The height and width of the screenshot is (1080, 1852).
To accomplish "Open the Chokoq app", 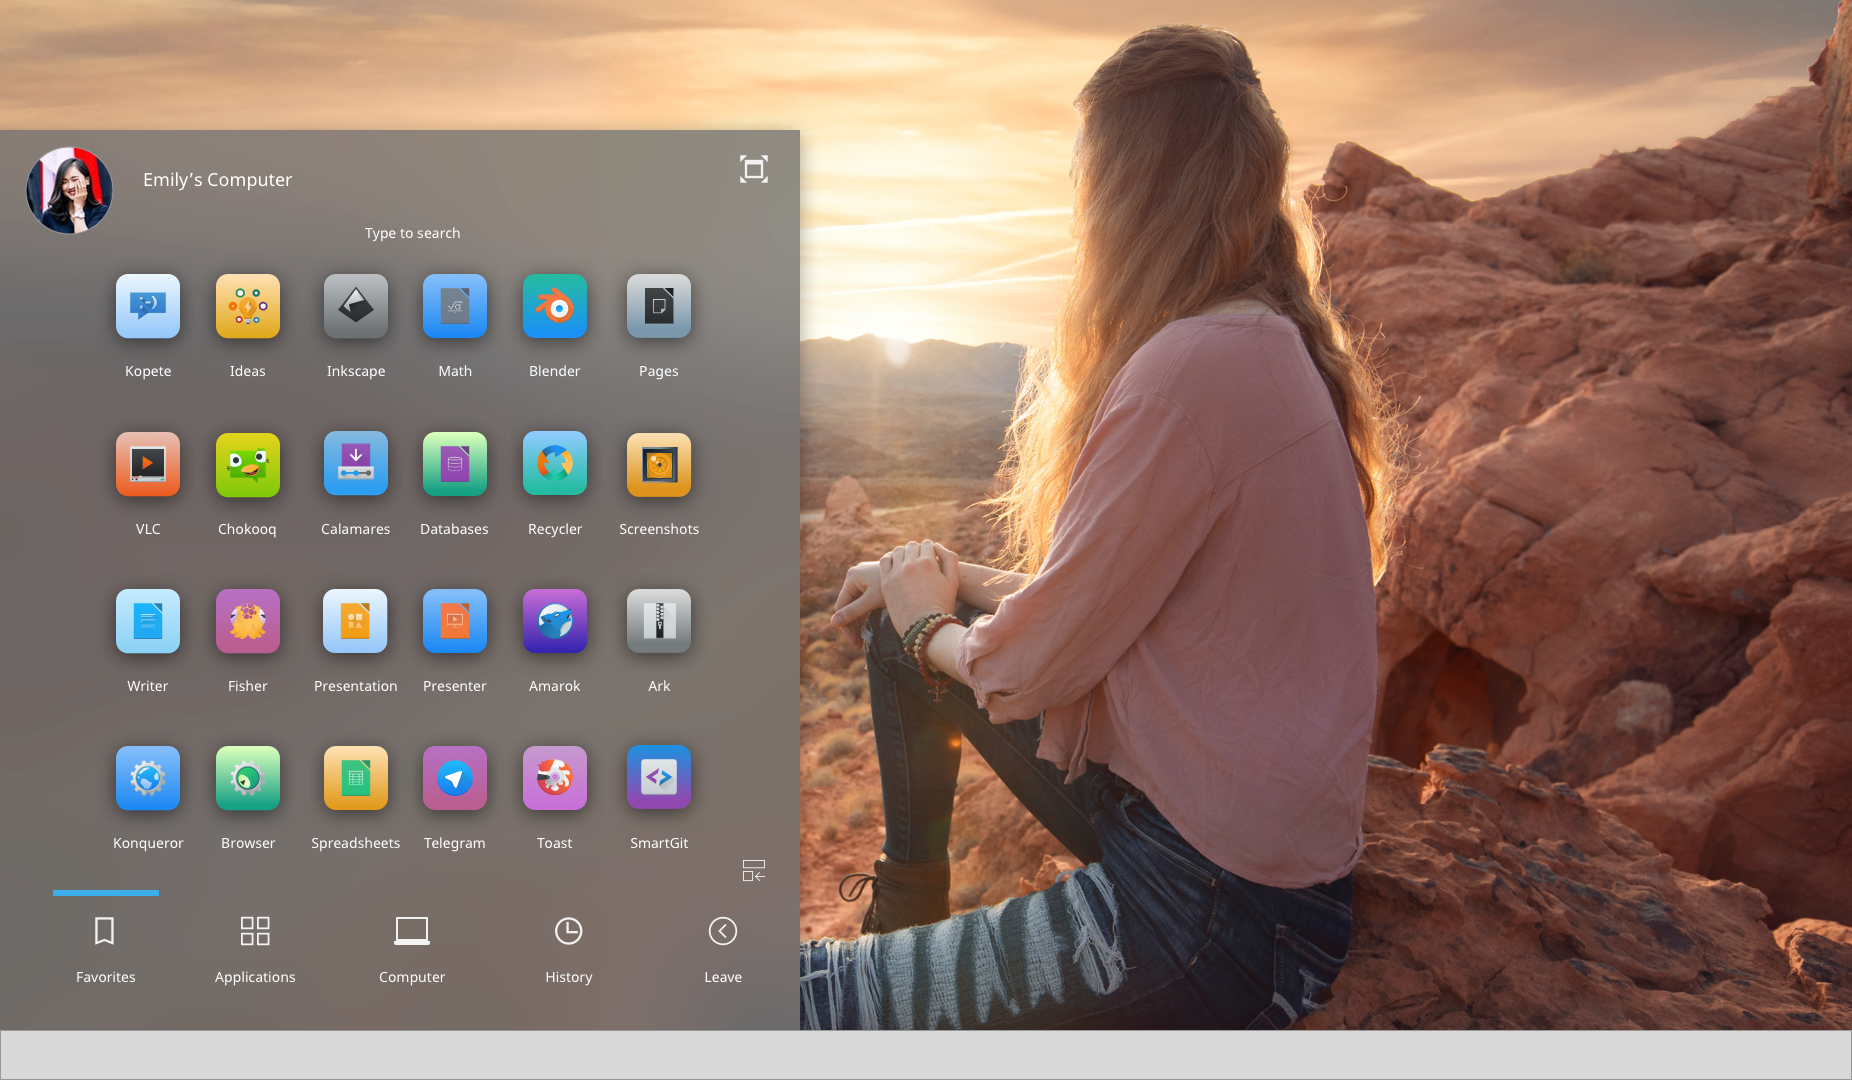I will 247,465.
